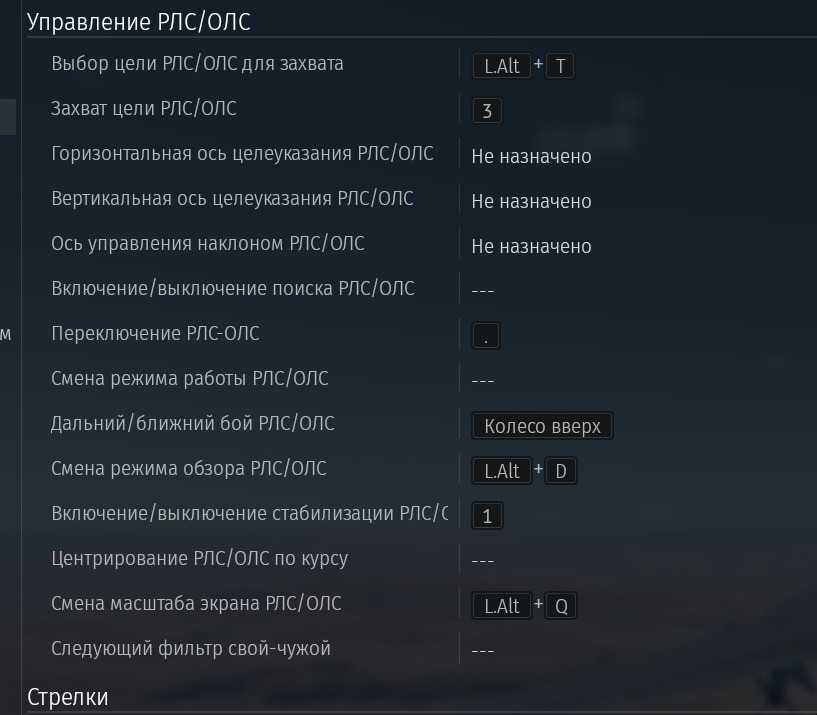This screenshot has height=715, width=817.
Task: Click the T key binding for target selection
Action: pyautogui.click(x=560, y=66)
